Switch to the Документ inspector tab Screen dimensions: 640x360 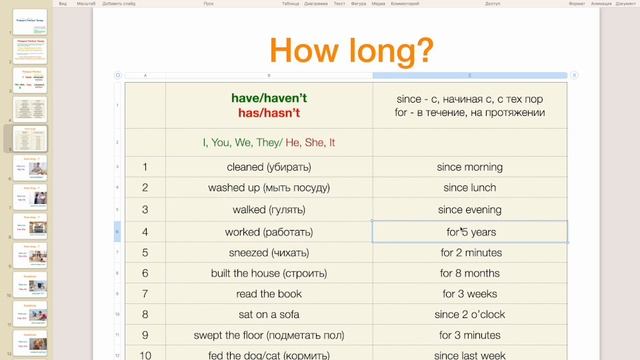pyautogui.click(x=625, y=3)
